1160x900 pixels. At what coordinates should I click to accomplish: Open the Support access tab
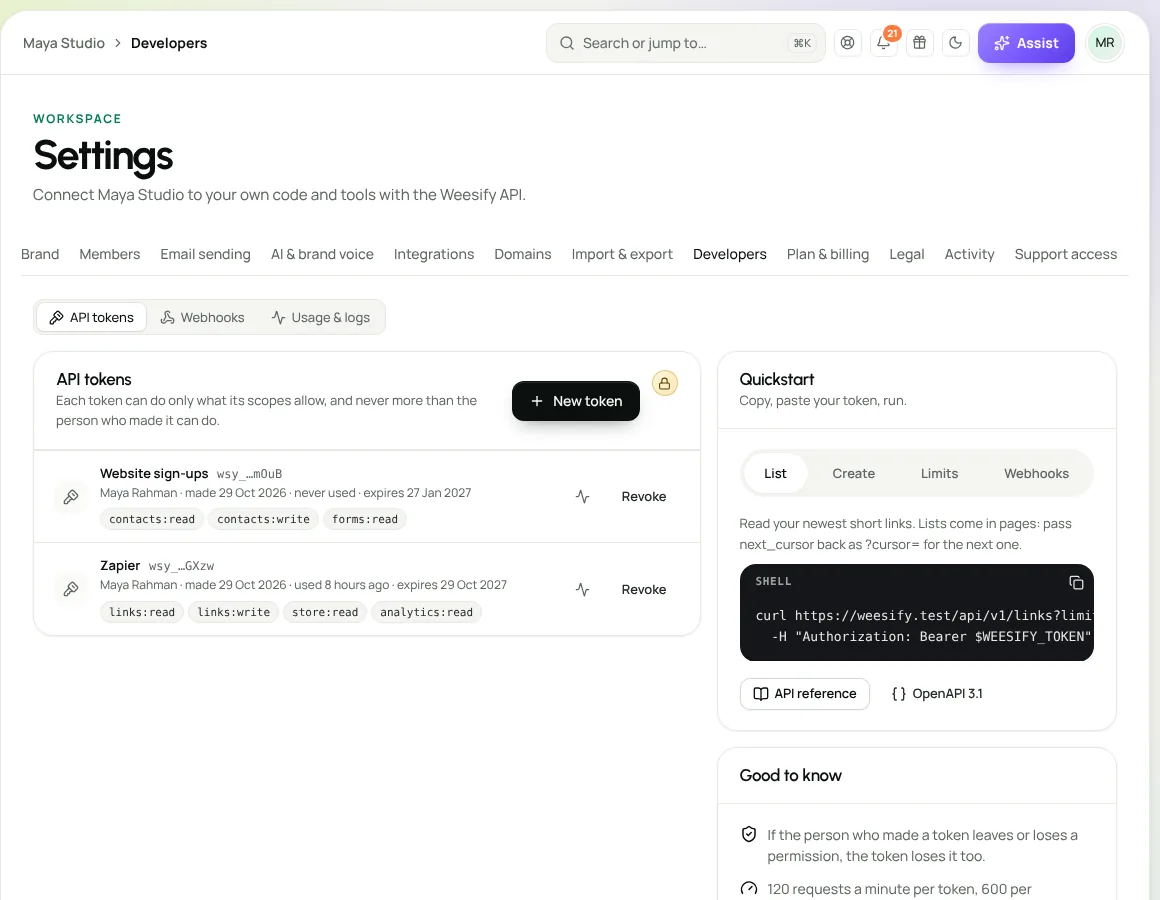coord(1065,254)
